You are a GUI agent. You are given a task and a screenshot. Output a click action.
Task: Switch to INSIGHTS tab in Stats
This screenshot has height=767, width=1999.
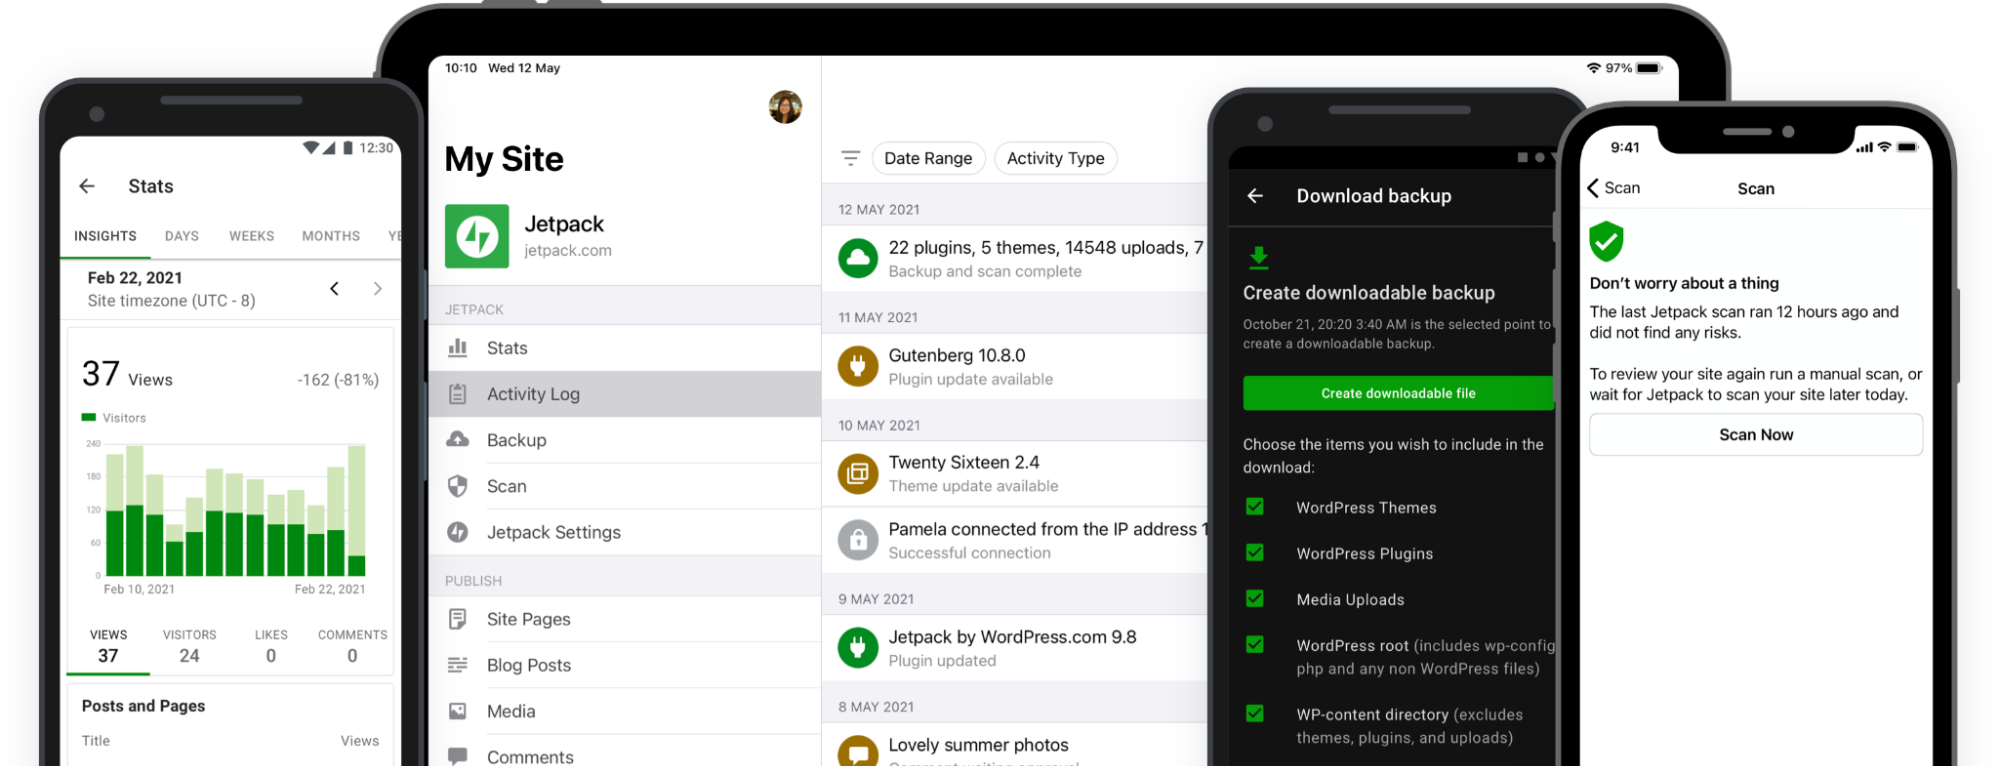pyautogui.click(x=105, y=236)
